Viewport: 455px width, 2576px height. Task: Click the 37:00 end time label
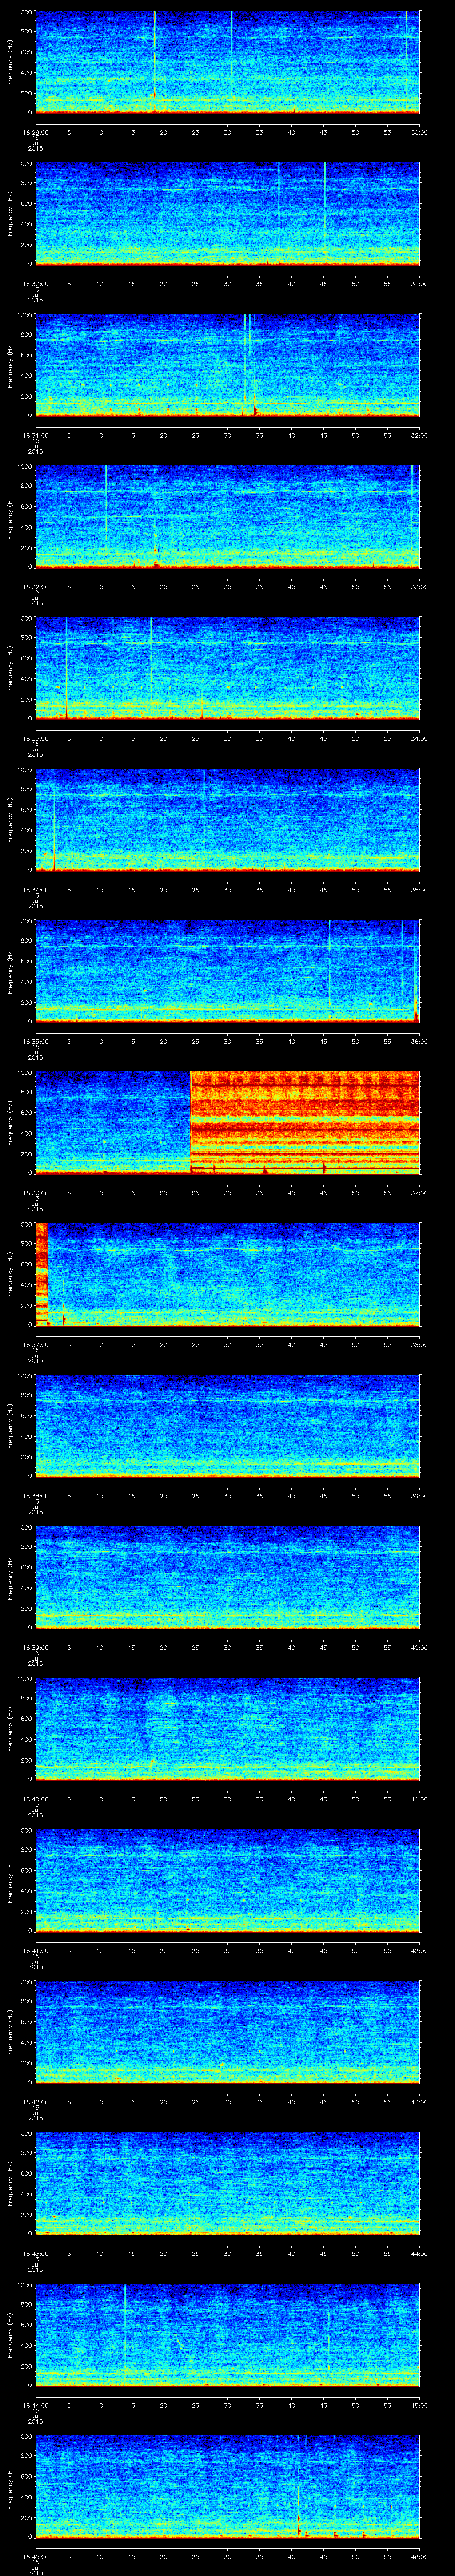[419, 1192]
